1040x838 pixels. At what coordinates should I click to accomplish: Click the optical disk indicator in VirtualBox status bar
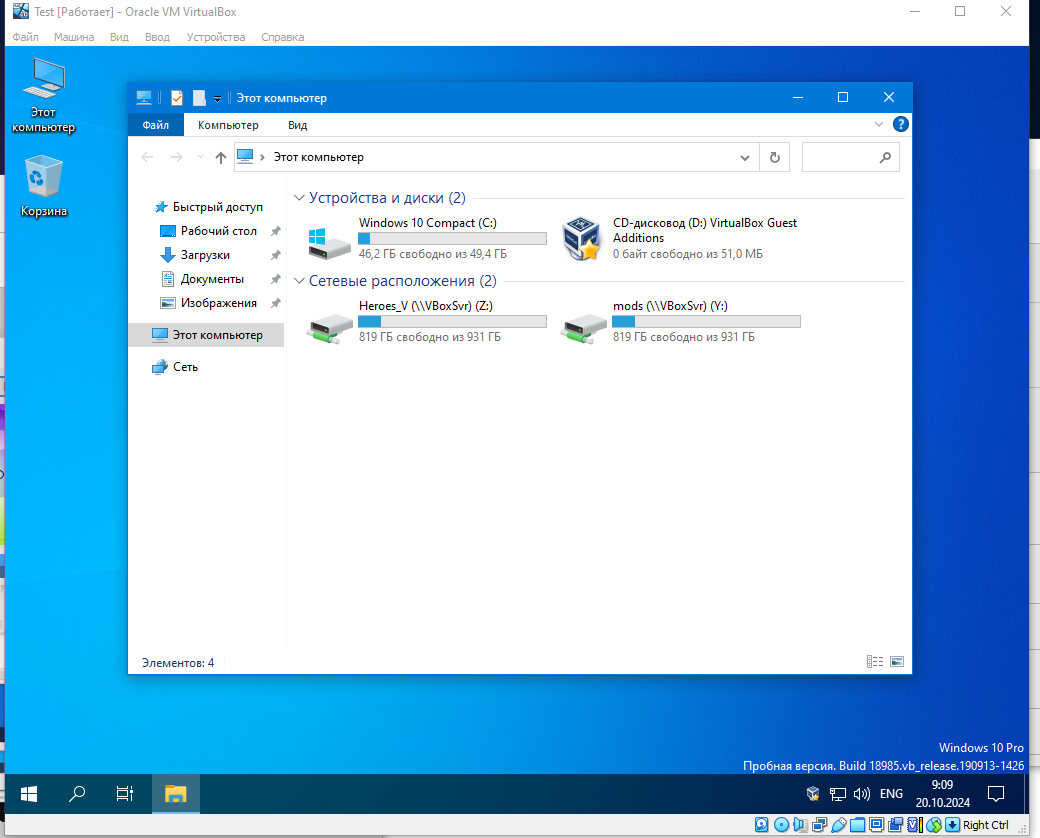[781, 825]
